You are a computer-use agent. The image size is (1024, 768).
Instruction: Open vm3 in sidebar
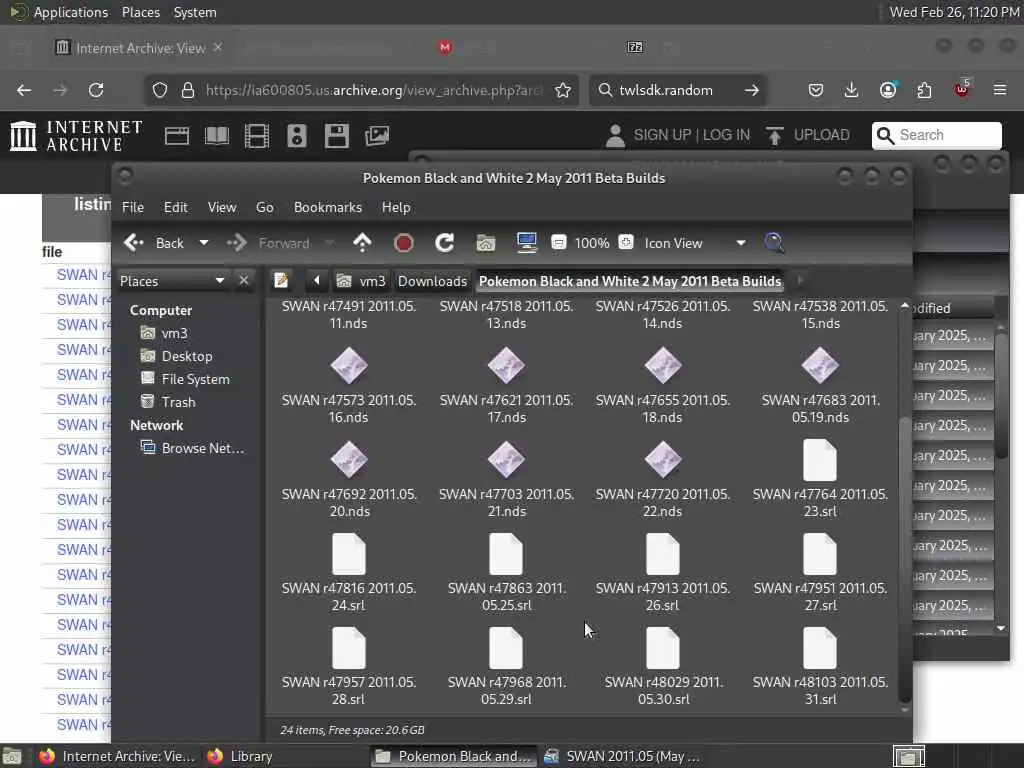[x=174, y=333]
